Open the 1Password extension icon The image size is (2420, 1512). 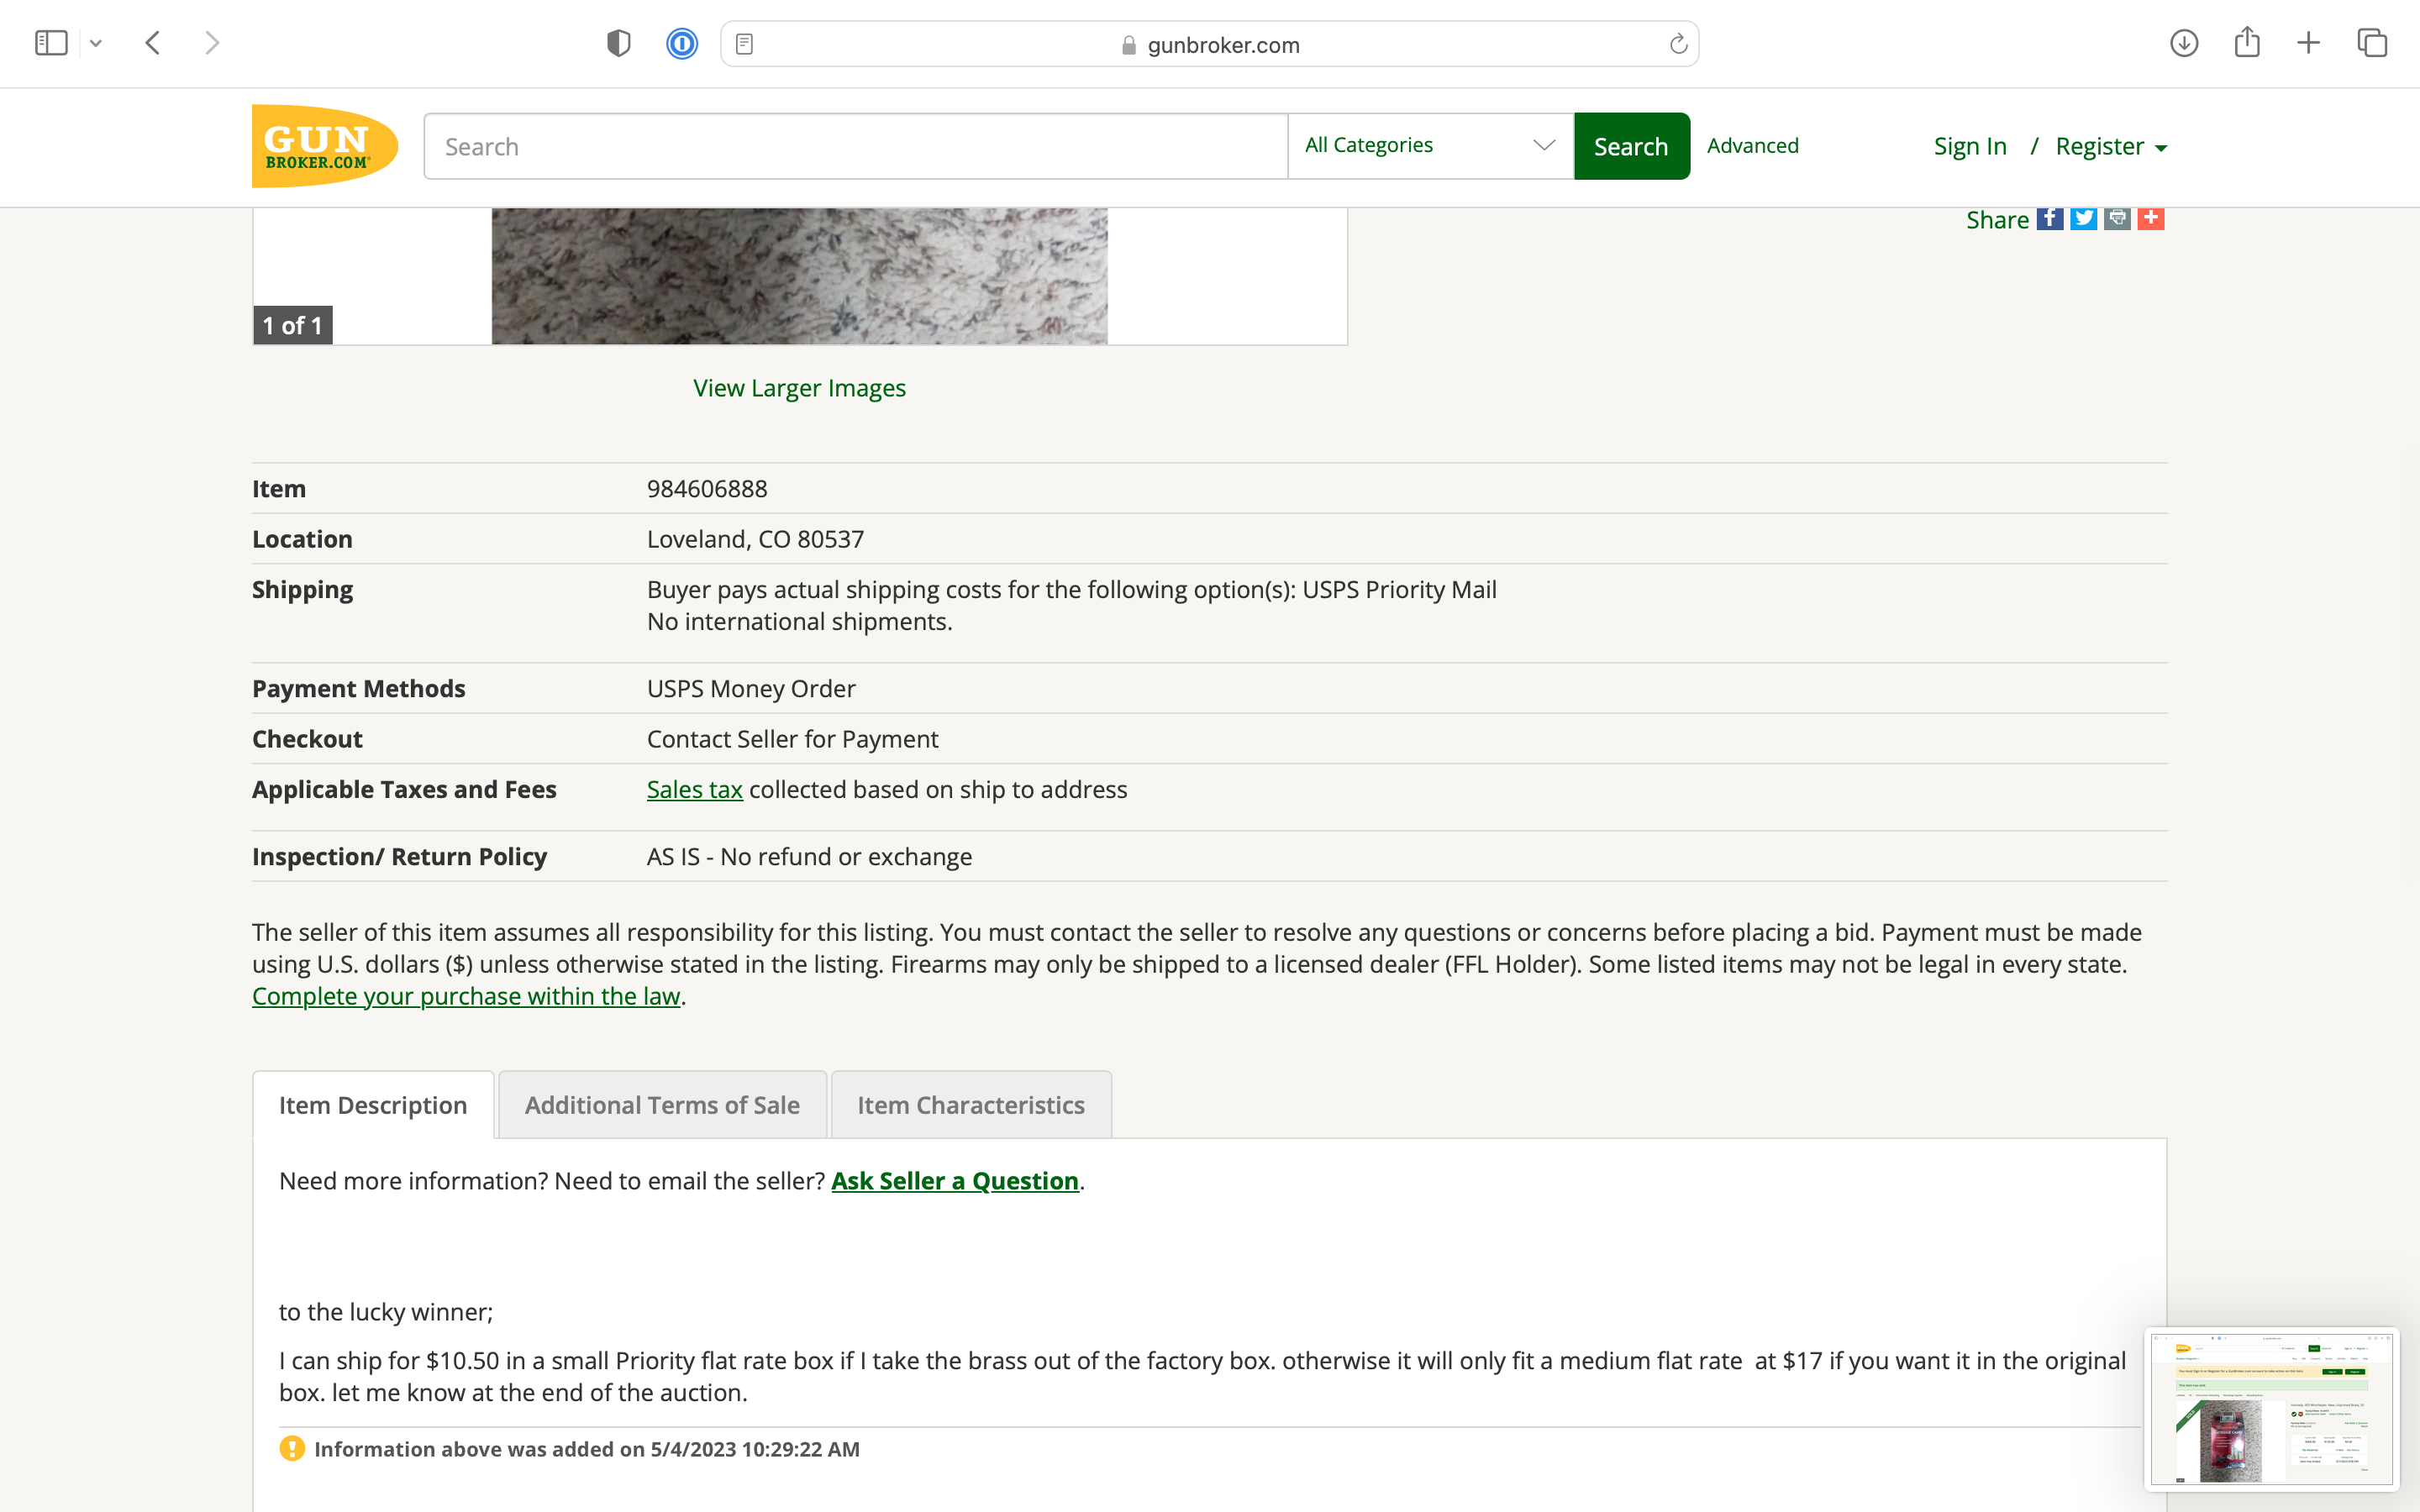(682, 44)
